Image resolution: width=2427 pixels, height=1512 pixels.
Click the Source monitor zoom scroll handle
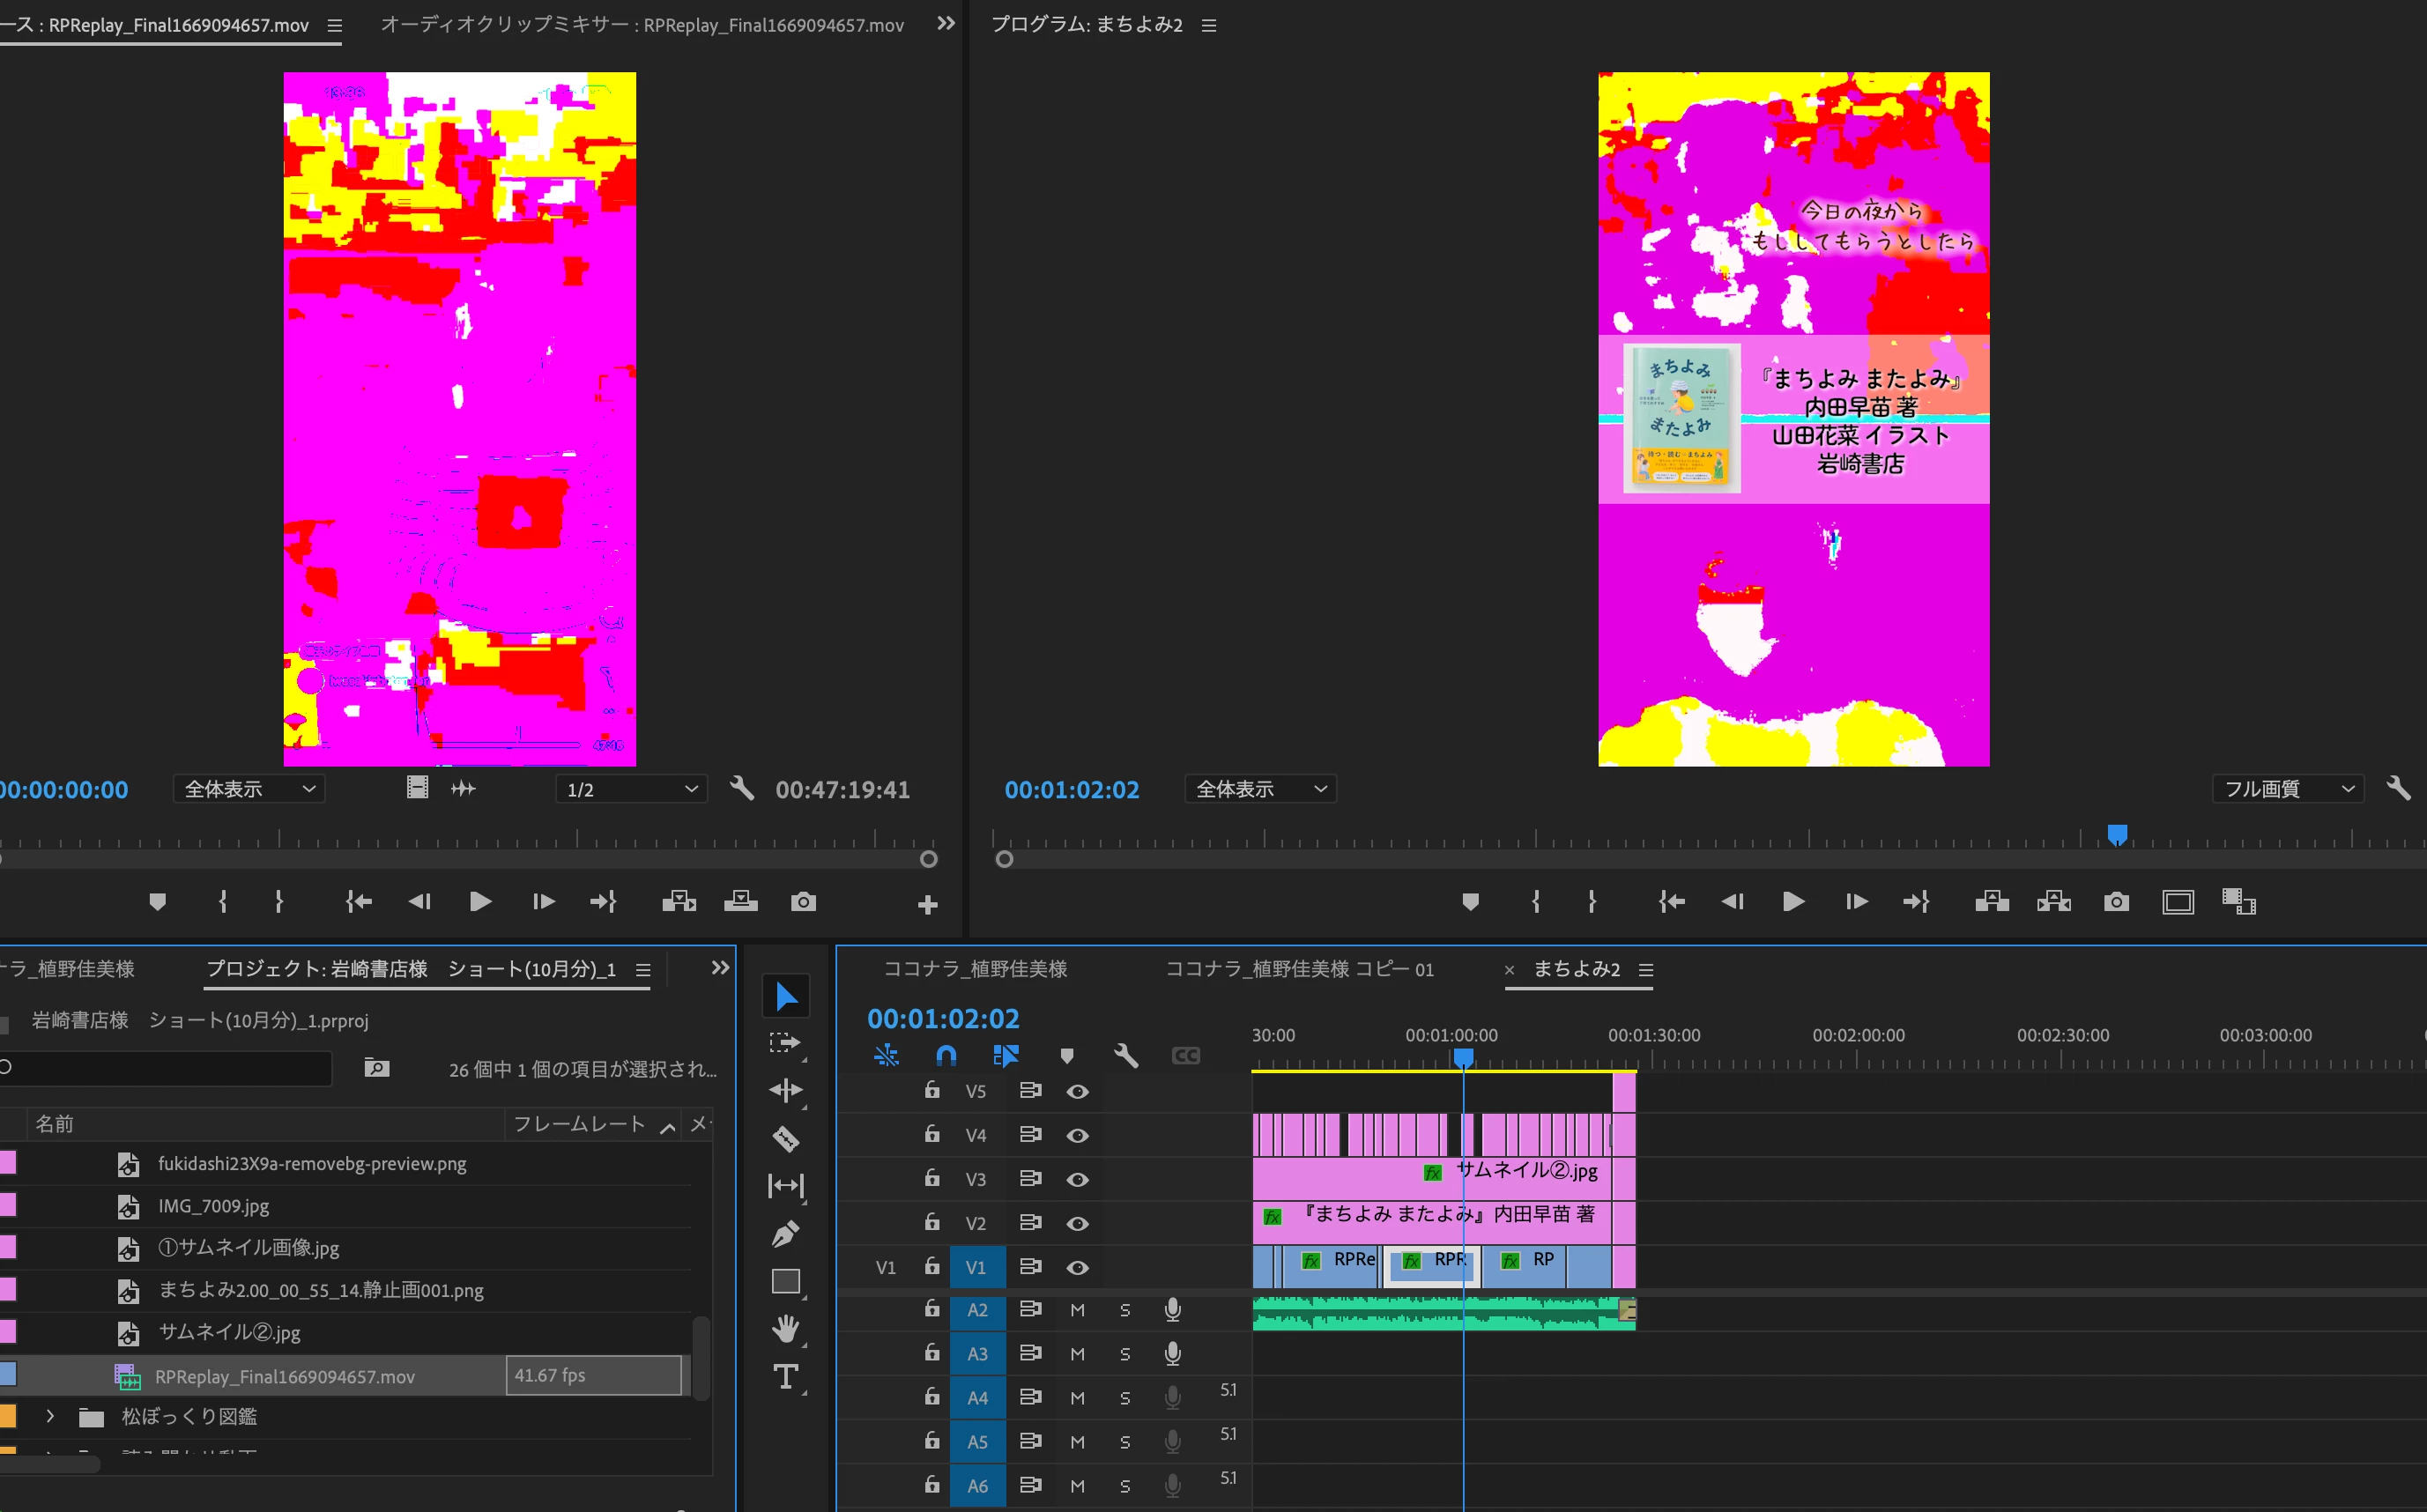point(928,859)
